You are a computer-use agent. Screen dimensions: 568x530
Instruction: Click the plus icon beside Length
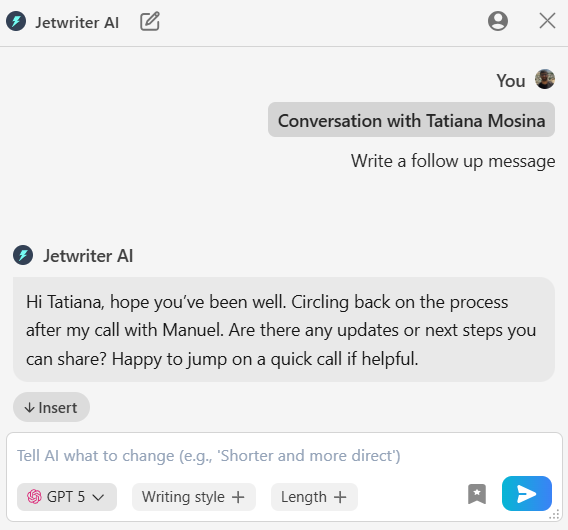[x=340, y=497]
